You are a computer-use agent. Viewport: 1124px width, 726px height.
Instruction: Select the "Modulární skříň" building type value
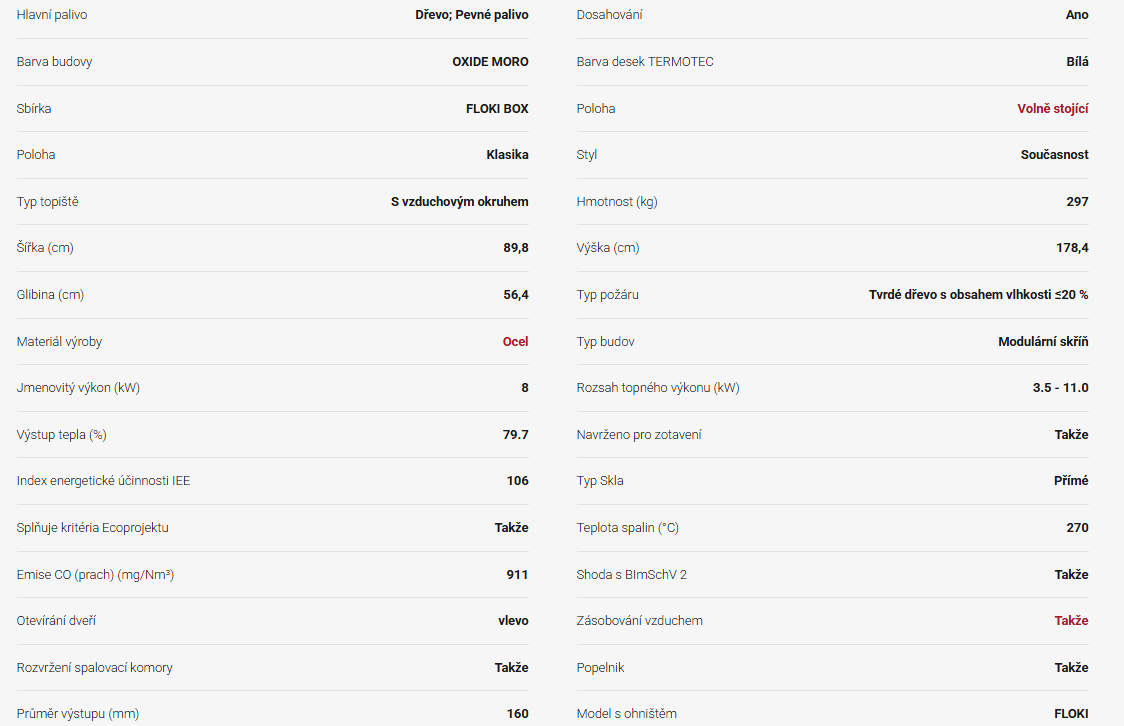pos(1043,341)
